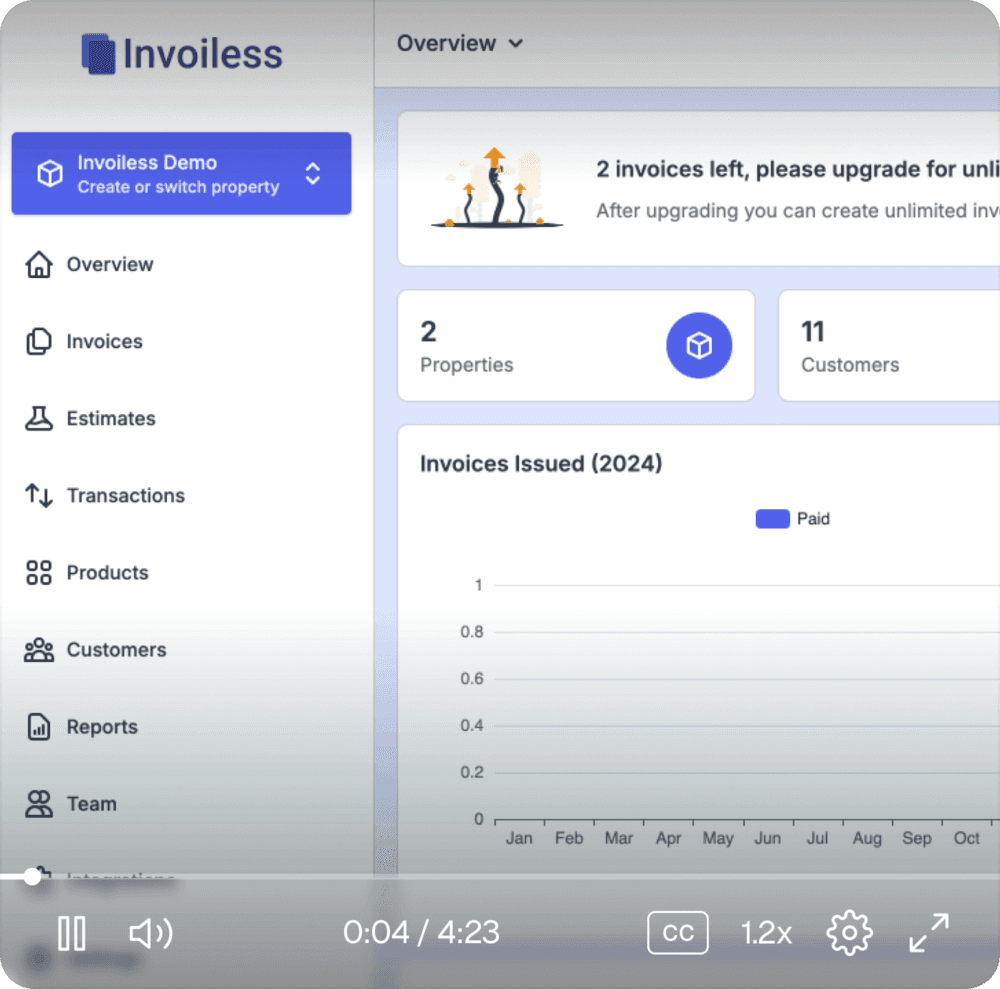Click the Jan label on chart axis

click(x=519, y=838)
